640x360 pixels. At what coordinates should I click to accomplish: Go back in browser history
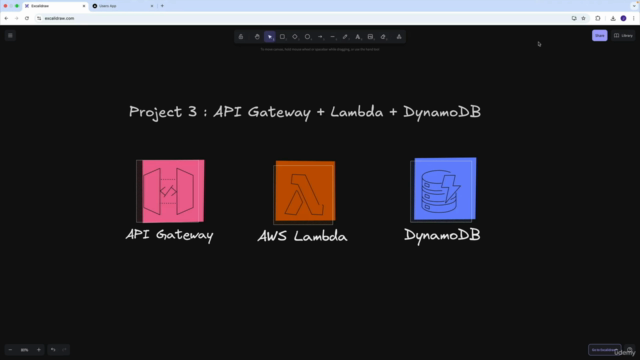coord(6,18)
